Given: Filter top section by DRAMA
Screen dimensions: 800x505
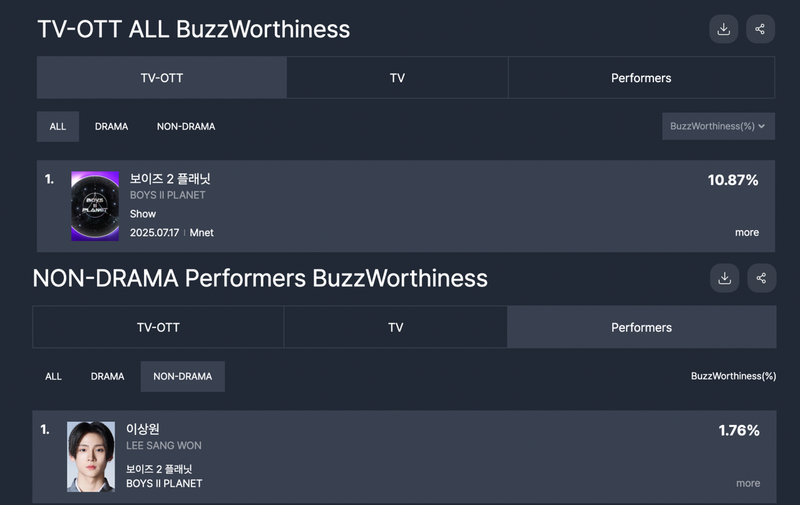Looking at the screenshot, I should 111,127.
